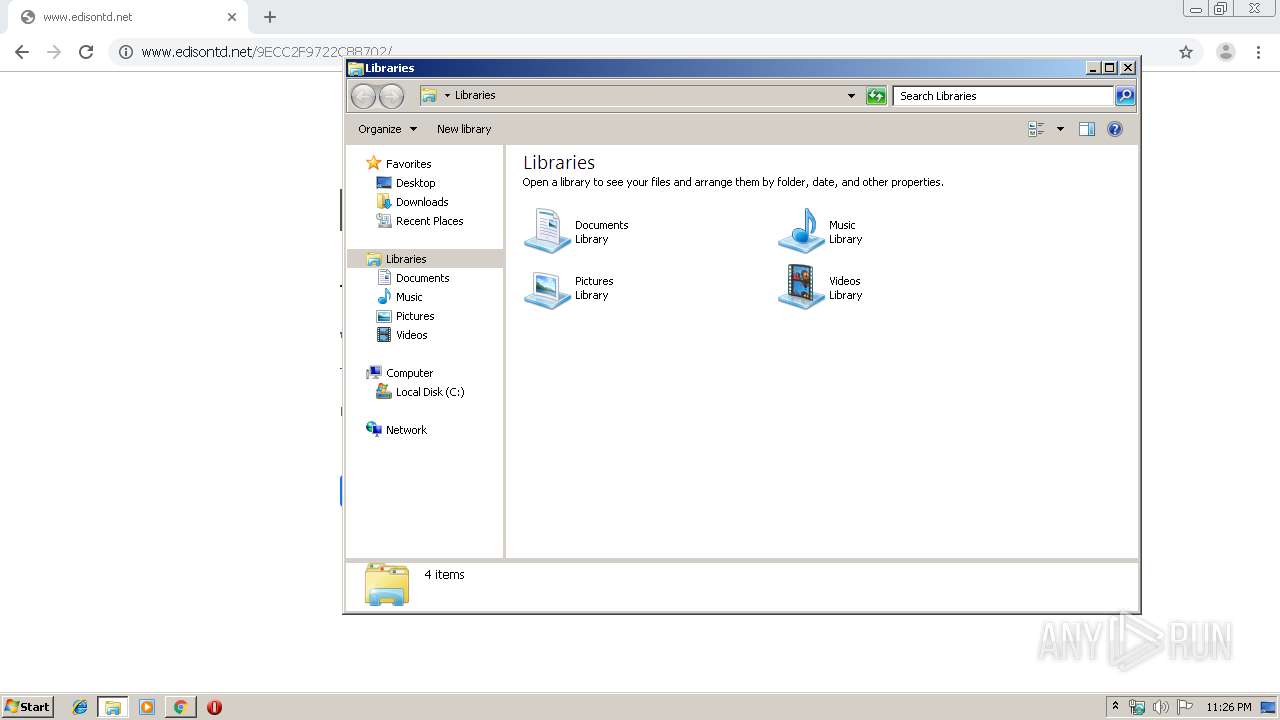This screenshot has height=720, width=1280.
Task: Switch to Chrome on taskbar
Action: pyautogui.click(x=180, y=707)
